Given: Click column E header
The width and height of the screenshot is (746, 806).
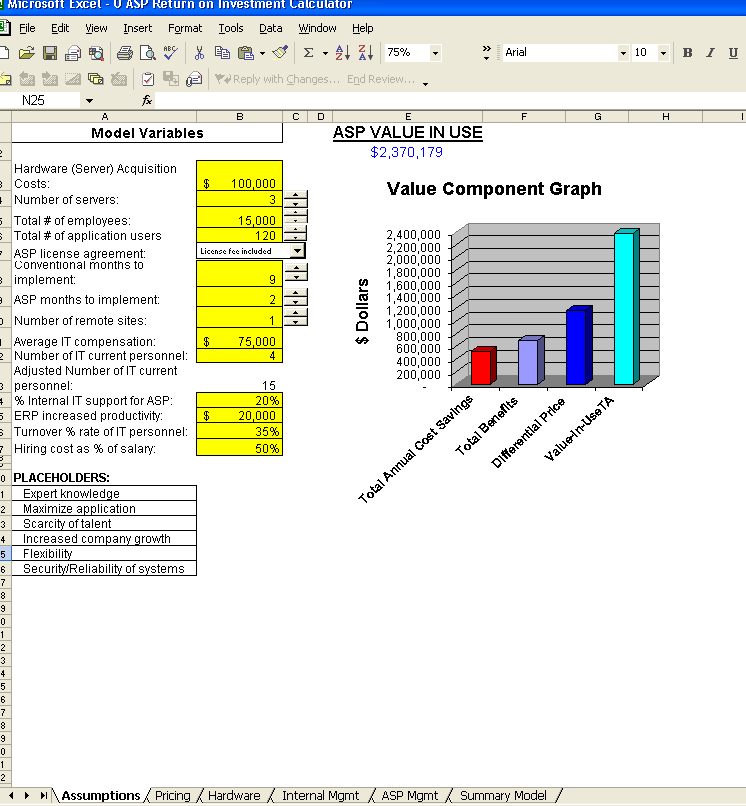Looking at the screenshot, I should [408, 117].
